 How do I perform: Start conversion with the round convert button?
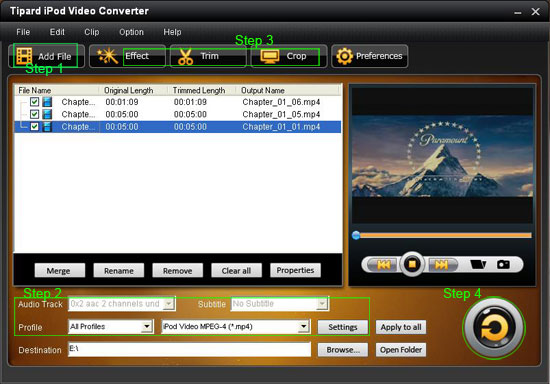[494, 328]
